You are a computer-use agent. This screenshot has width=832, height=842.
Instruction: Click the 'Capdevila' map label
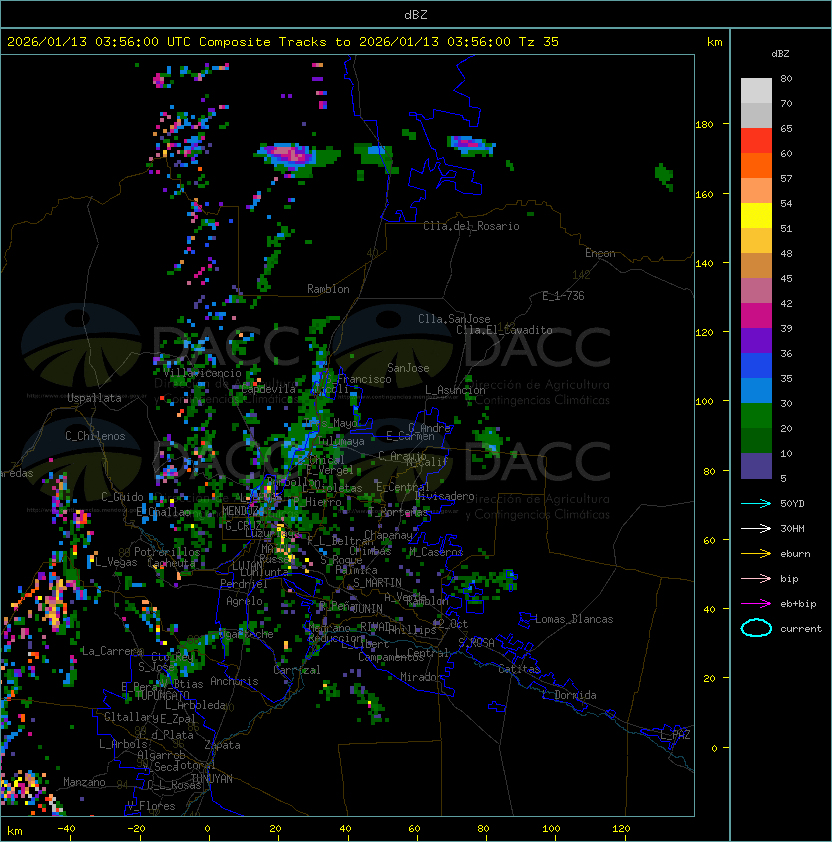click(269, 389)
